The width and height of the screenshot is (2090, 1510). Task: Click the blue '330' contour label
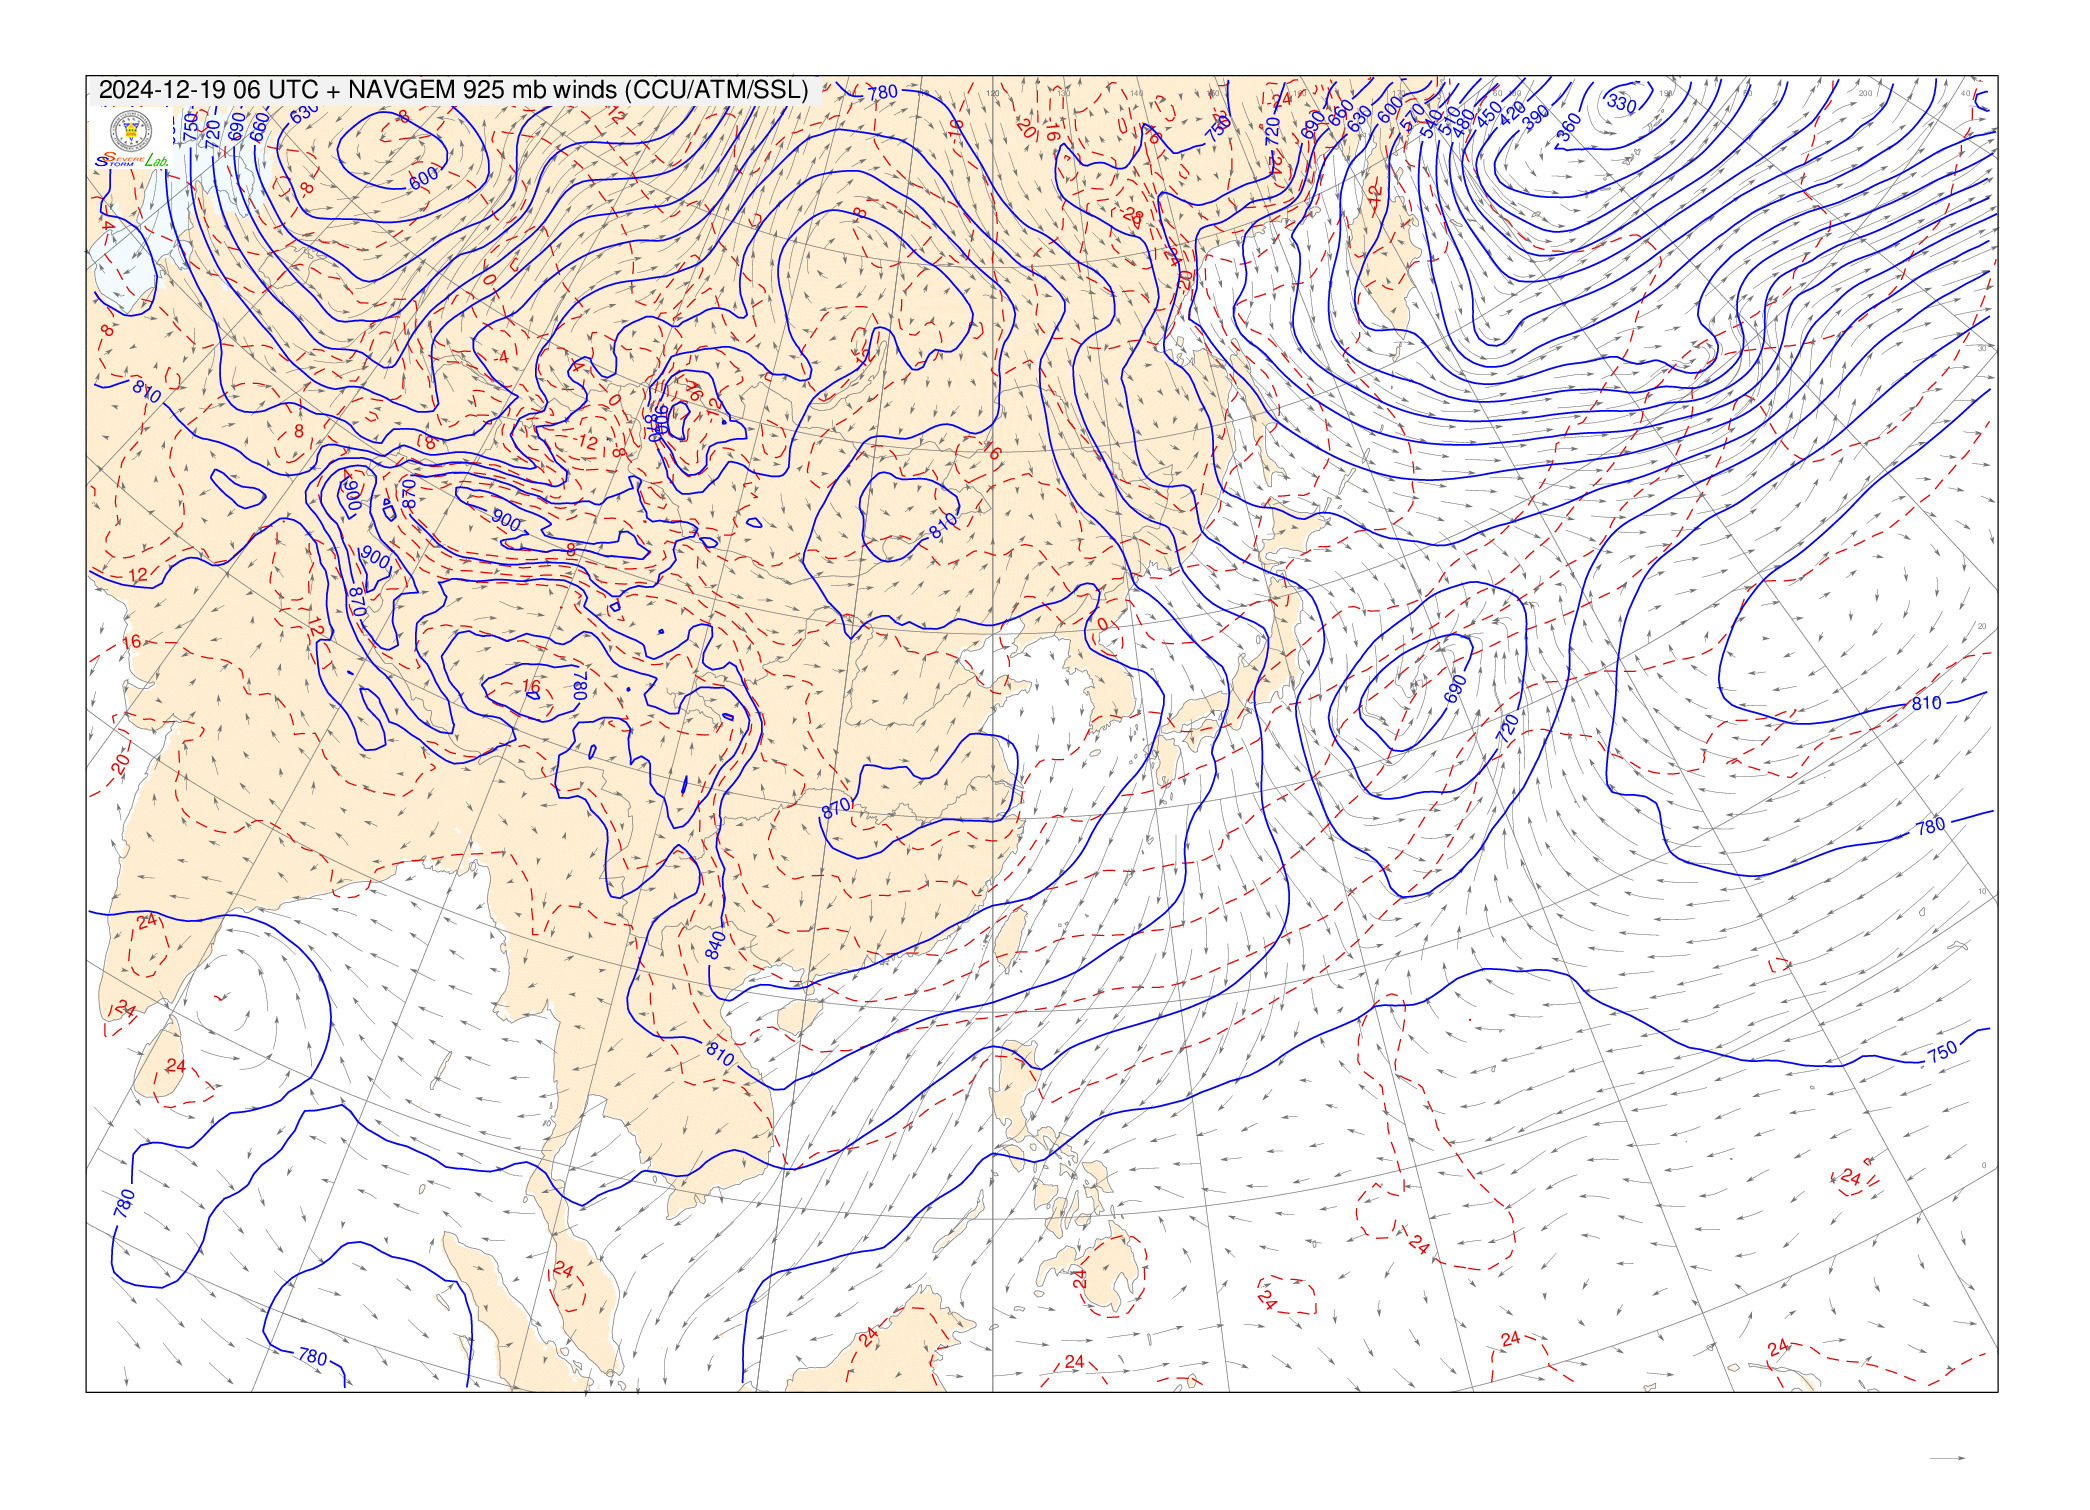point(1621,103)
